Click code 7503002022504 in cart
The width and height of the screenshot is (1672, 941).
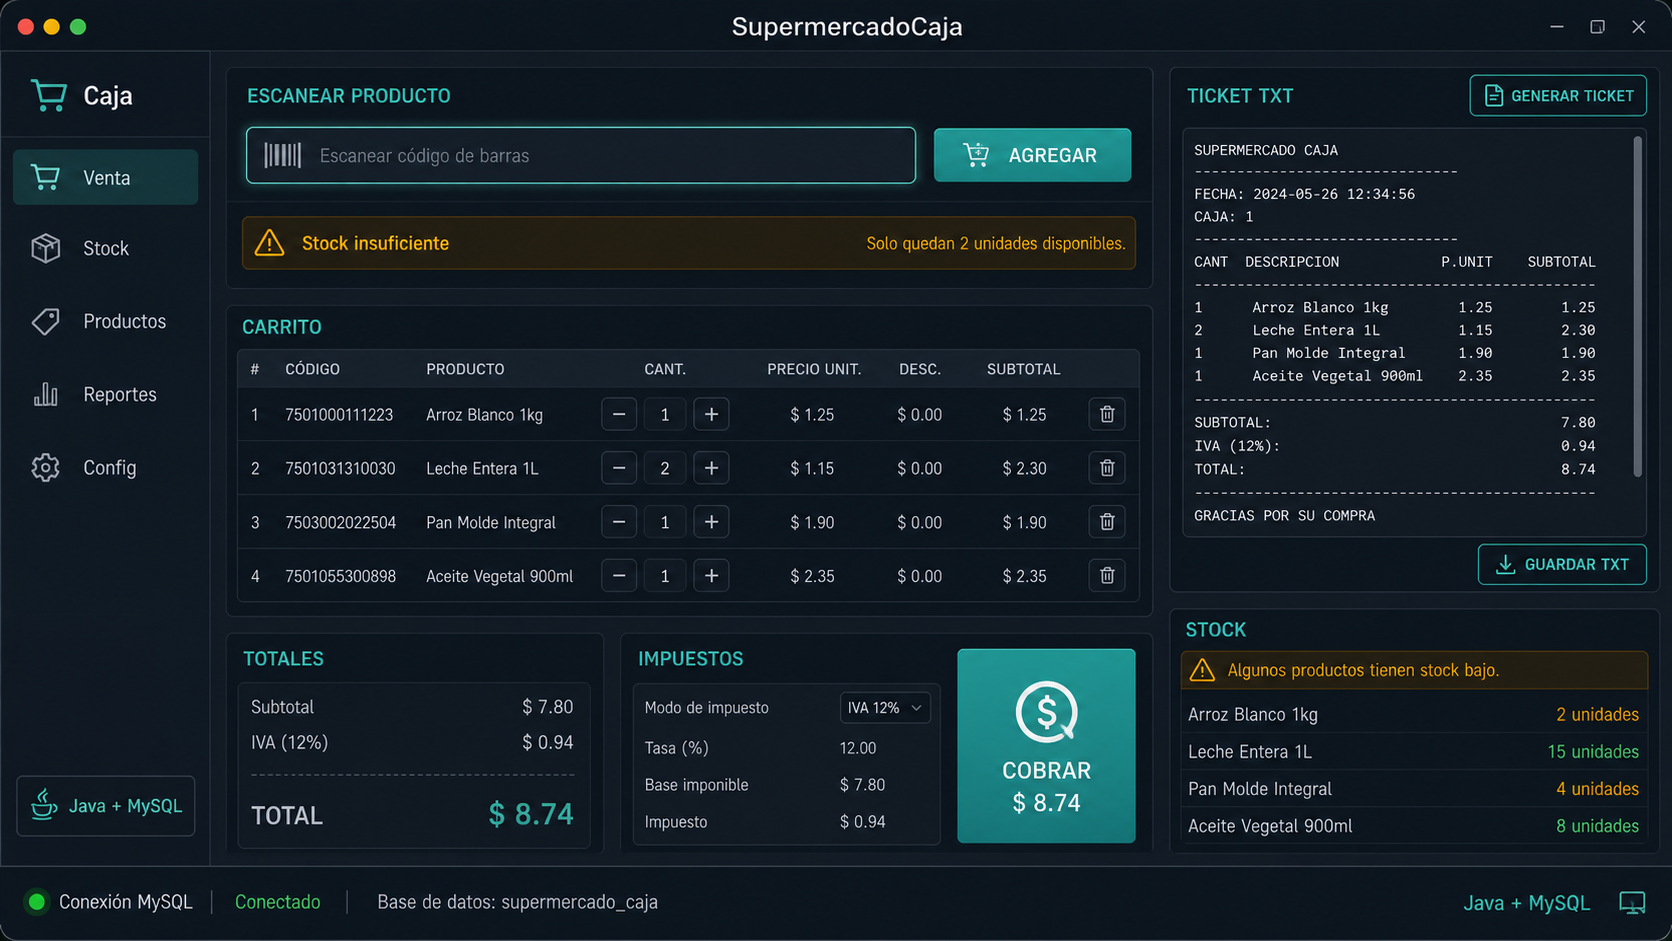tap(341, 523)
